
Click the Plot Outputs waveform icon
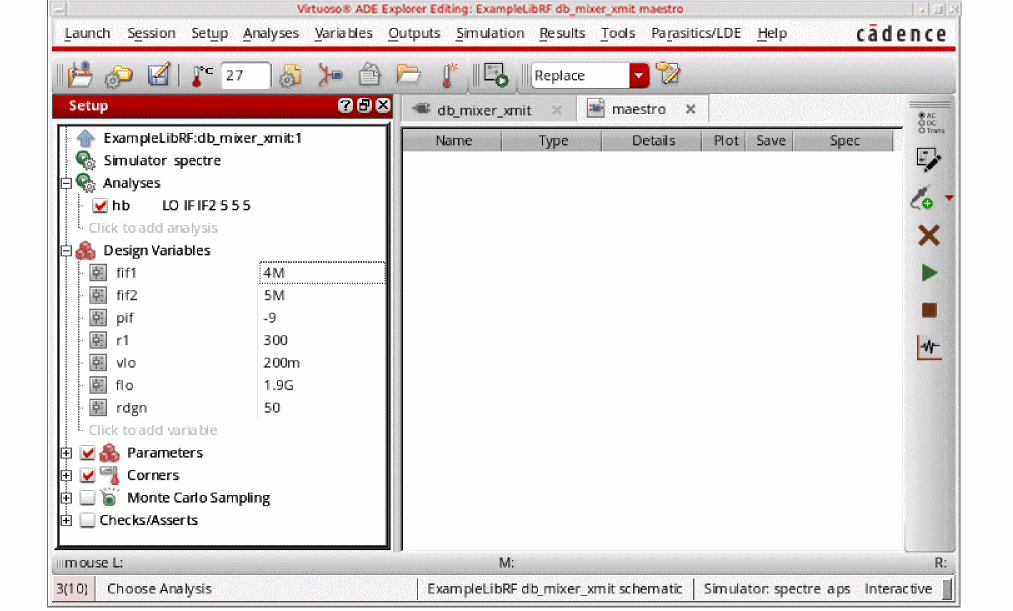(x=929, y=348)
